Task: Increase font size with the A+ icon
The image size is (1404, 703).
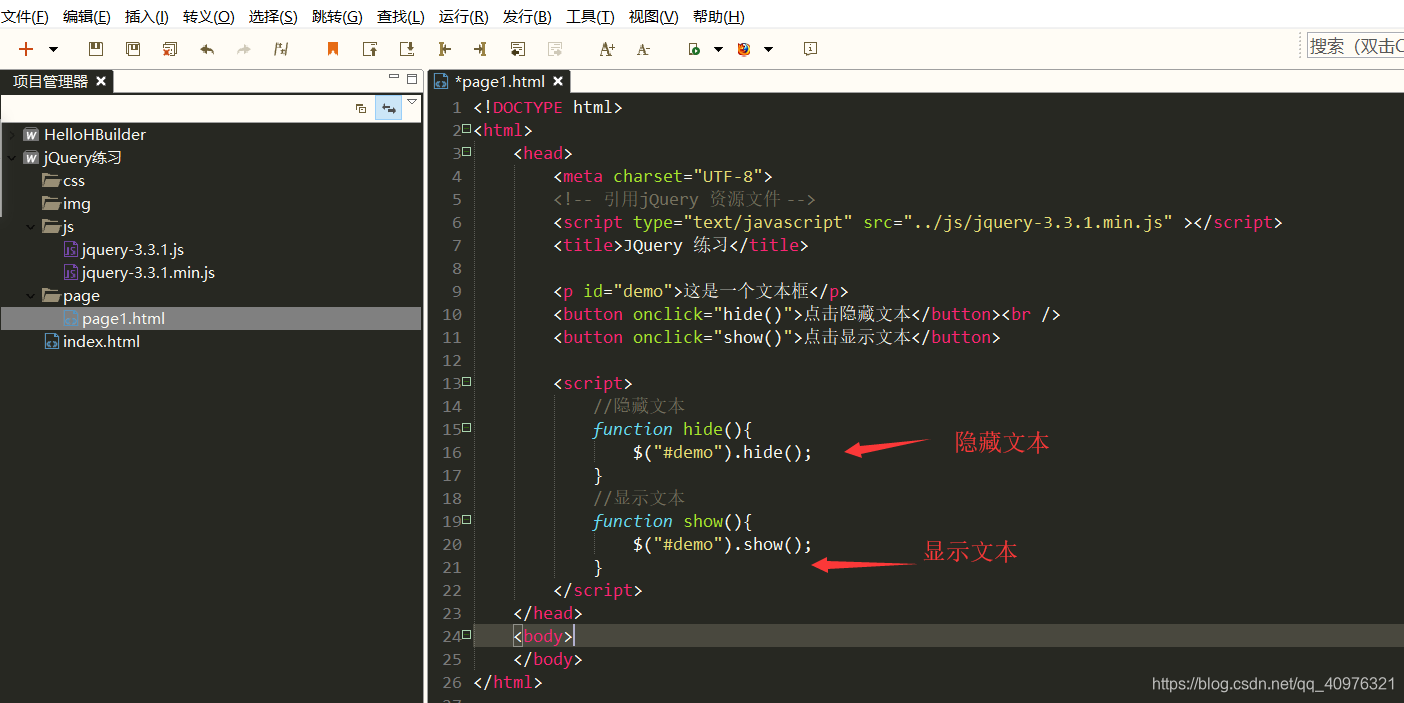Action: click(607, 49)
